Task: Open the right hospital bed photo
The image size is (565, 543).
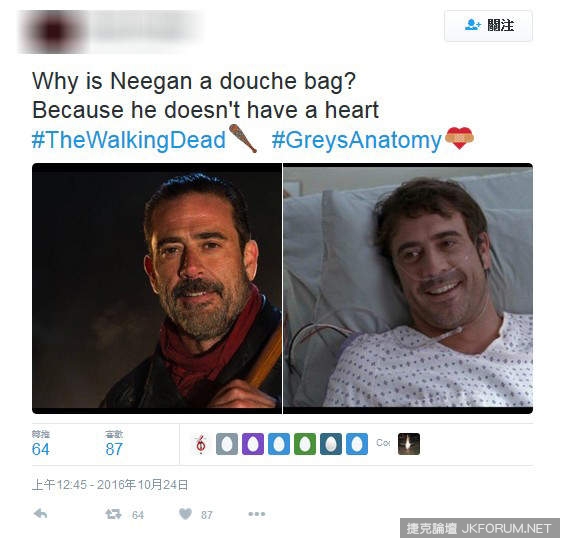Action: 408,288
